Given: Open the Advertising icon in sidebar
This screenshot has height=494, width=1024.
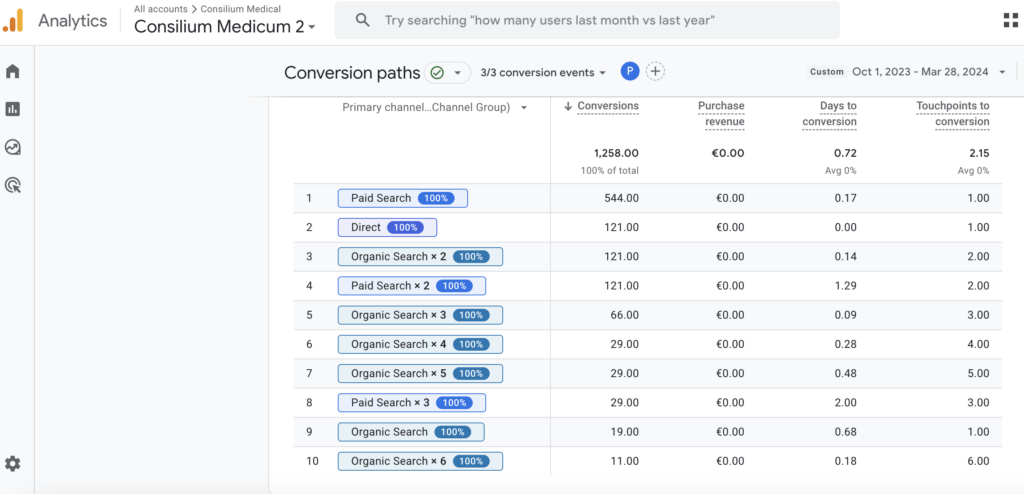Looking at the screenshot, I should (x=12, y=186).
